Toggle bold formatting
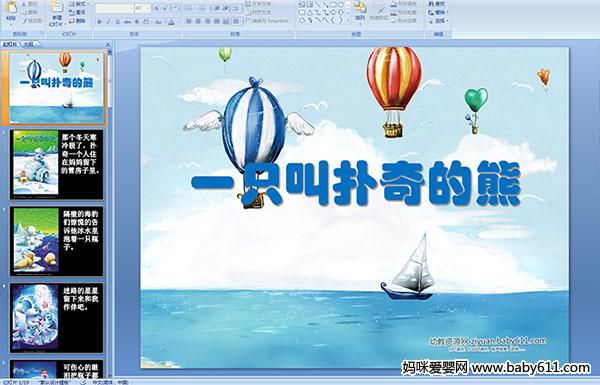The width and height of the screenshot is (600, 385). (99, 22)
